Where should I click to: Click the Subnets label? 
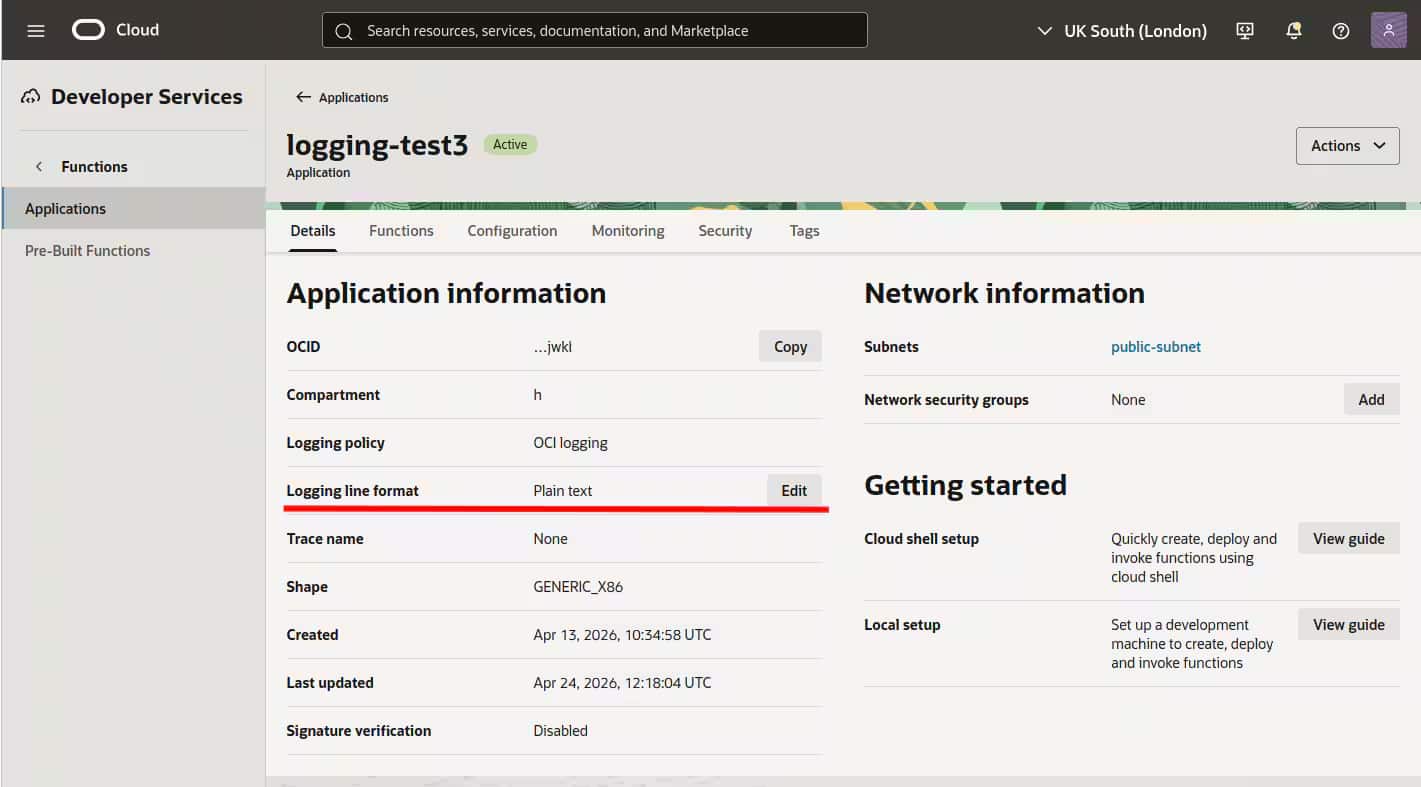(891, 347)
